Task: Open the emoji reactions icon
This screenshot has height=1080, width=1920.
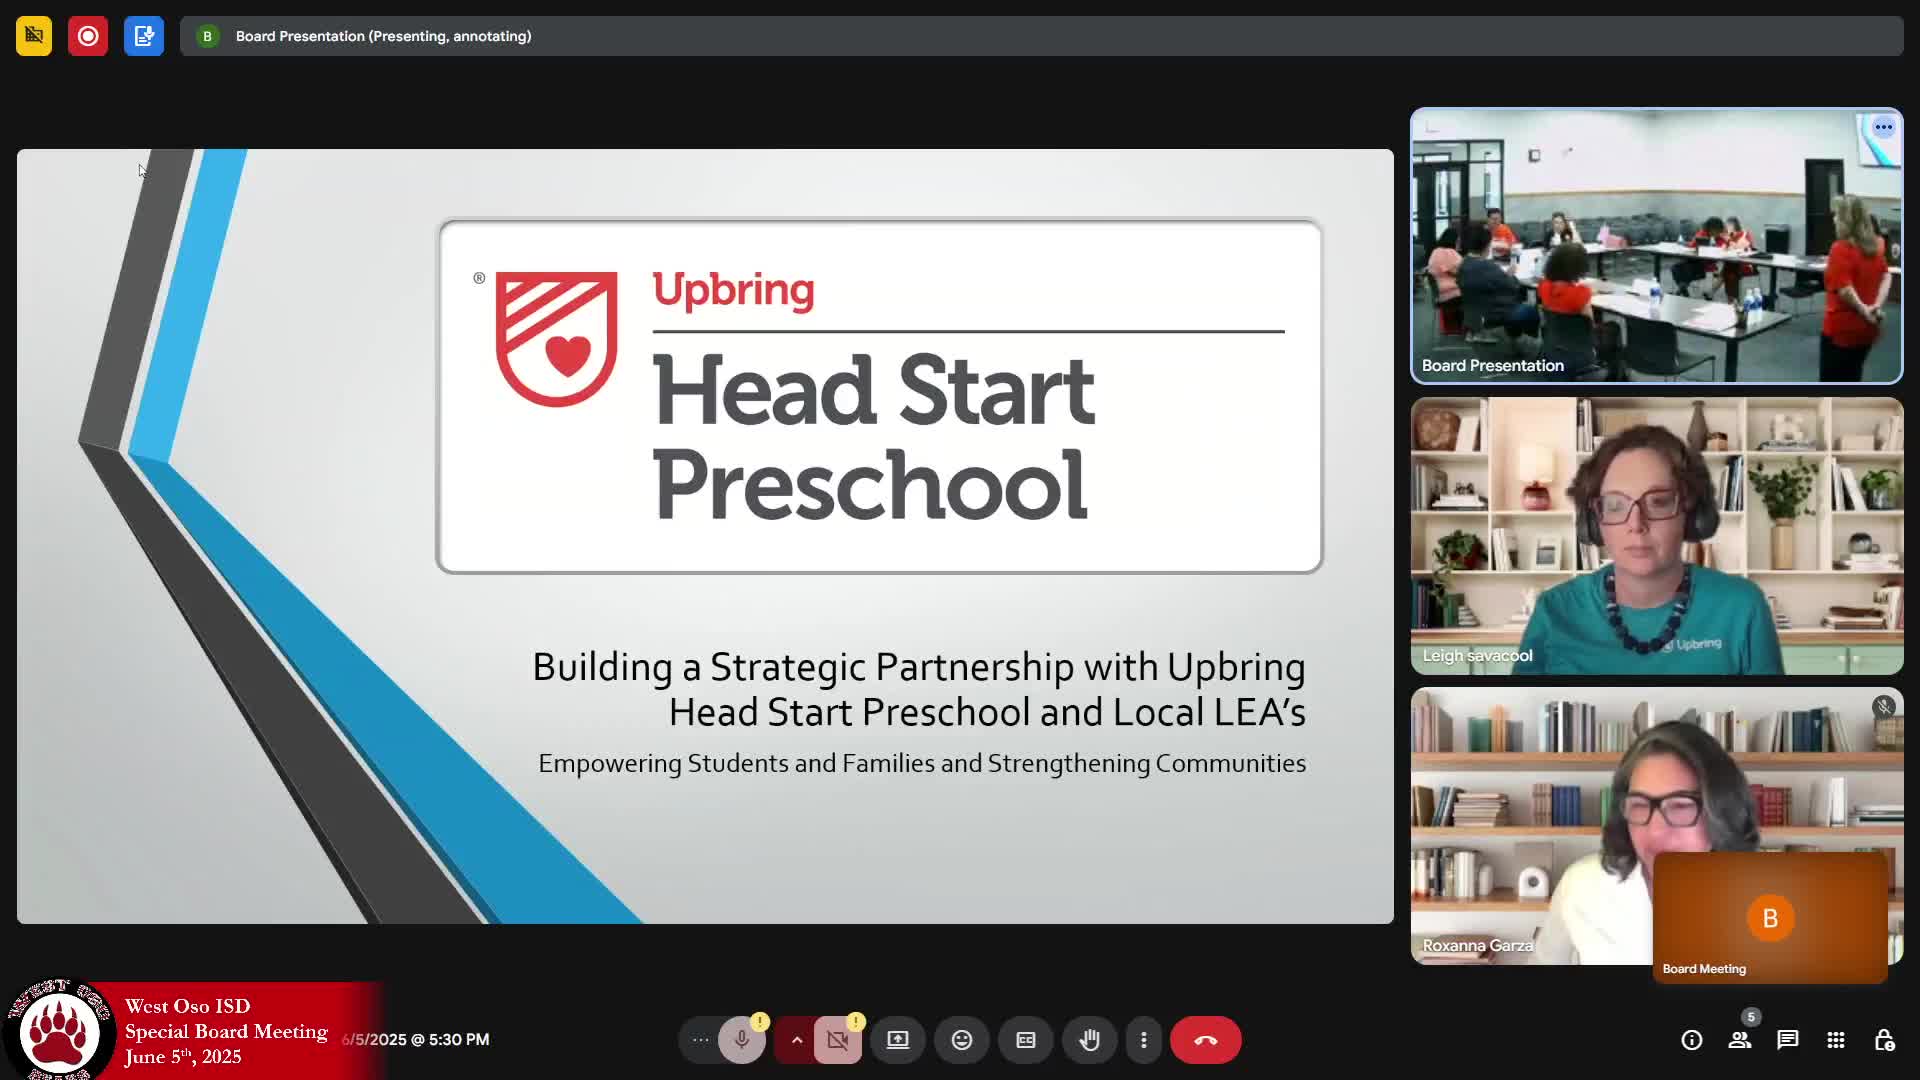Action: [x=961, y=1040]
